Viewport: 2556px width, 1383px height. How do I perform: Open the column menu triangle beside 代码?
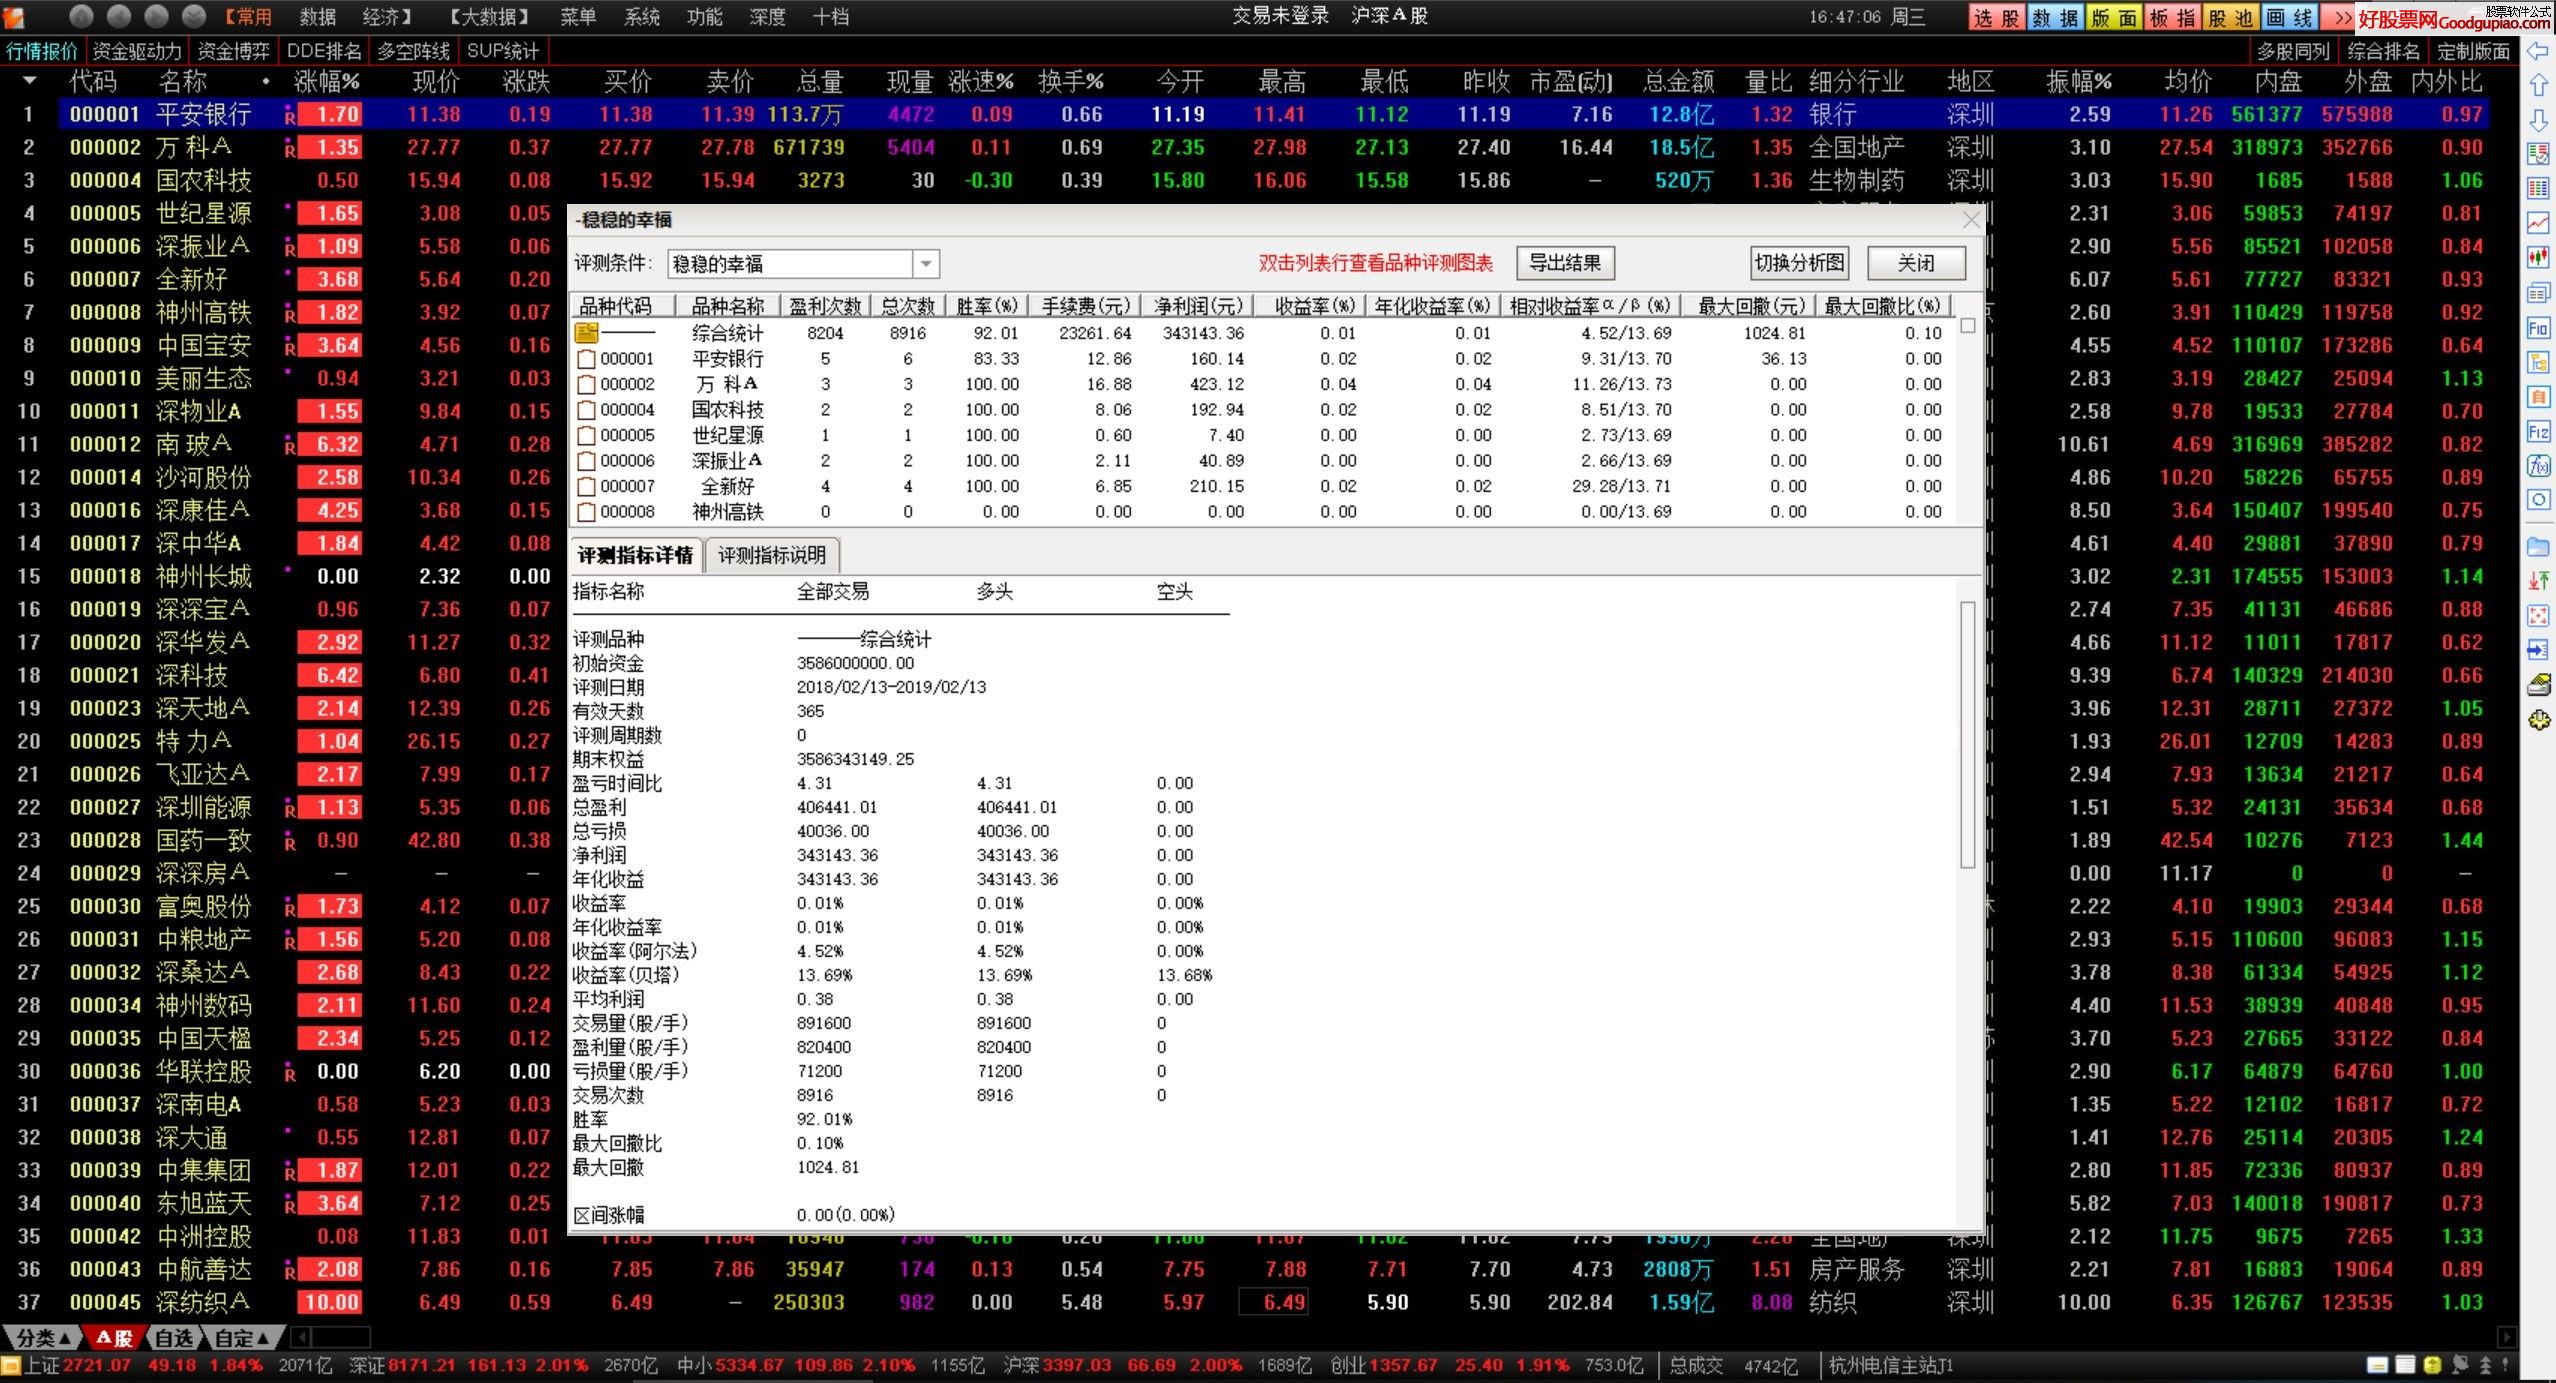29,80
